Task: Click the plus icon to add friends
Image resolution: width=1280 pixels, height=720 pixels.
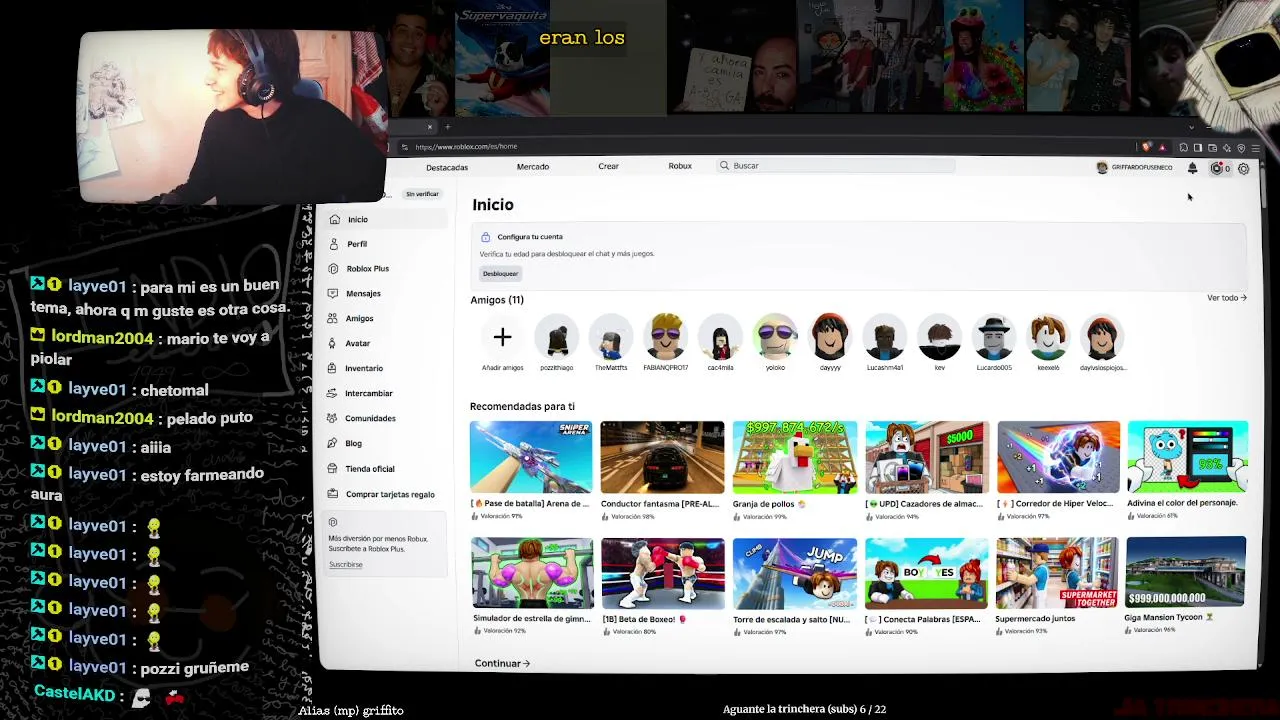Action: click(x=502, y=338)
